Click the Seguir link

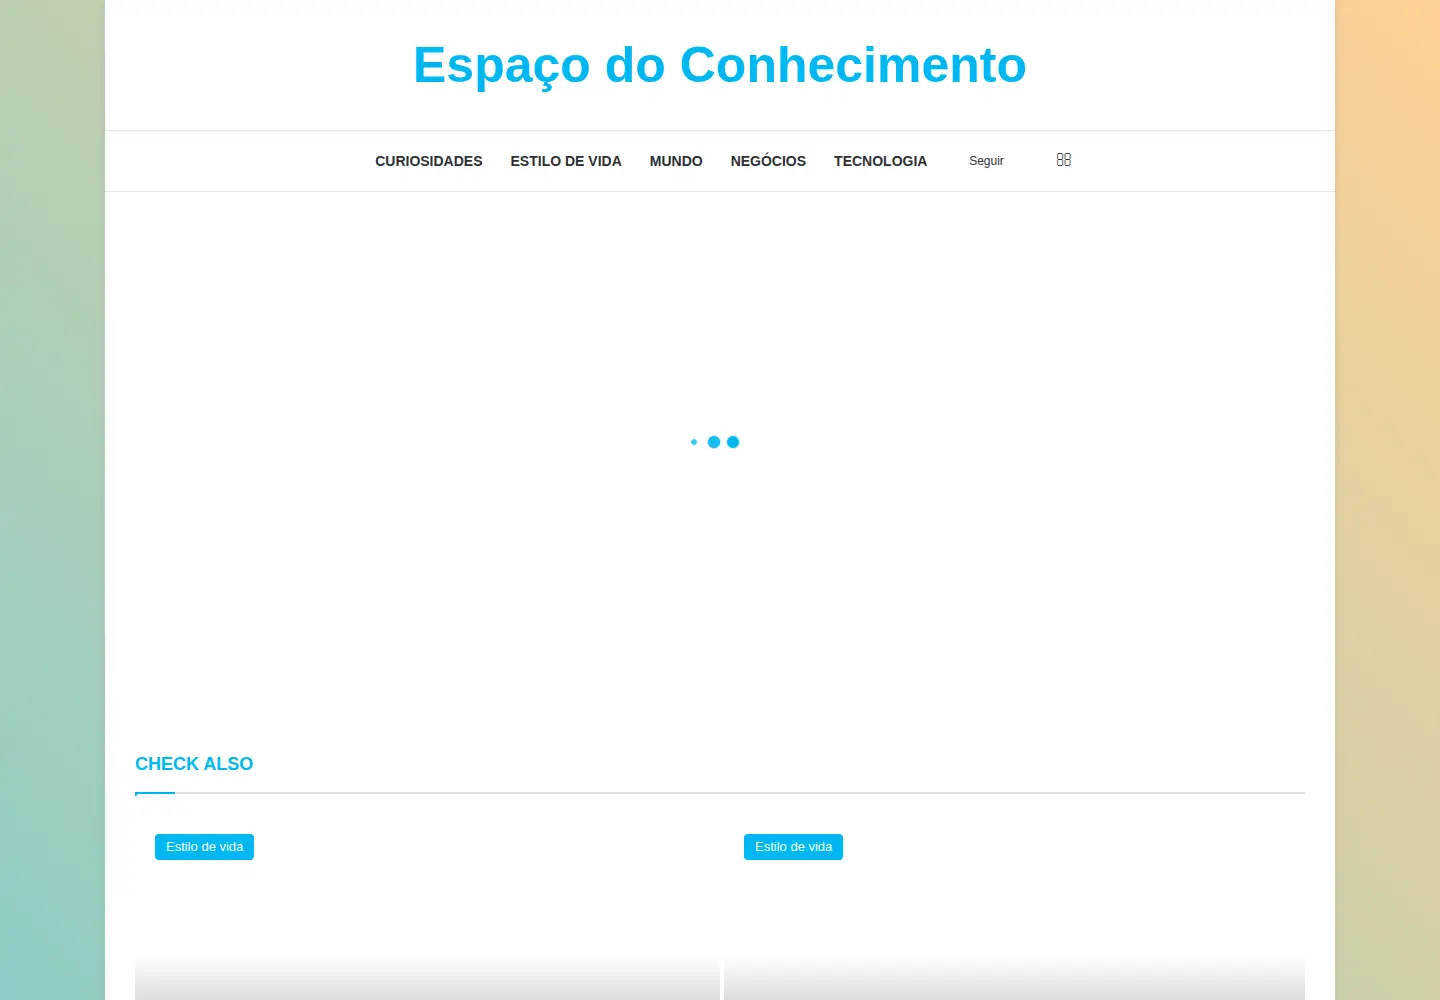986,161
